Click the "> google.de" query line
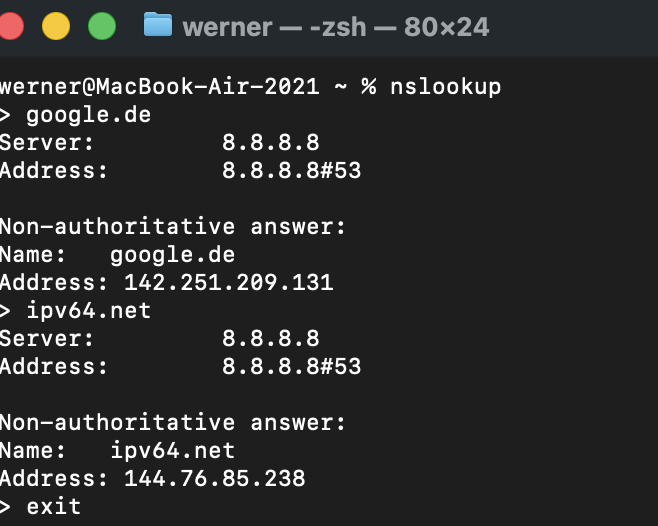This screenshot has height=526, width=658. 76,114
